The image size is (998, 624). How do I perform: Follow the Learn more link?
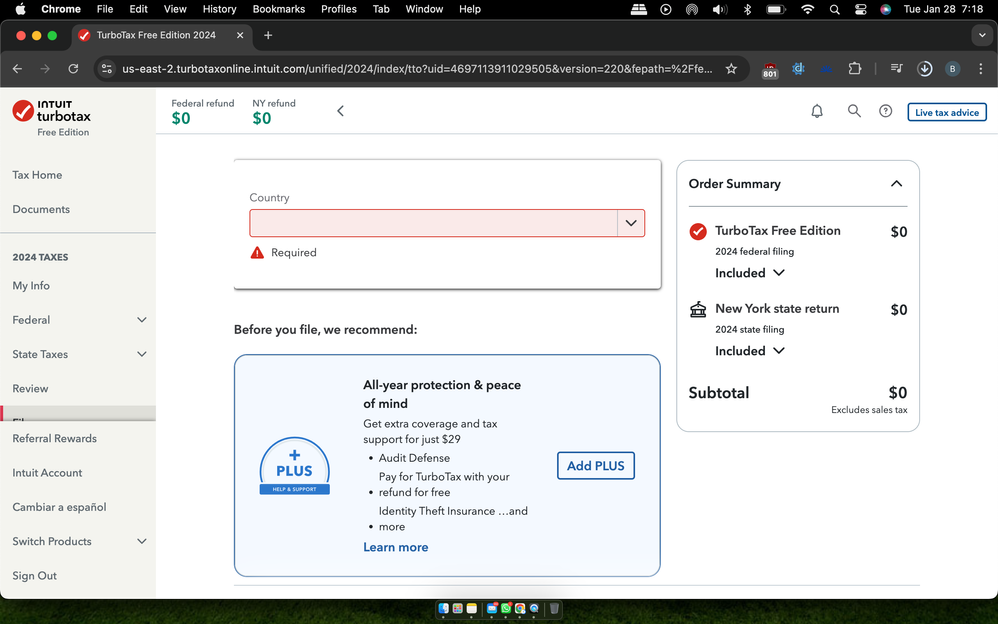(x=396, y=548)
